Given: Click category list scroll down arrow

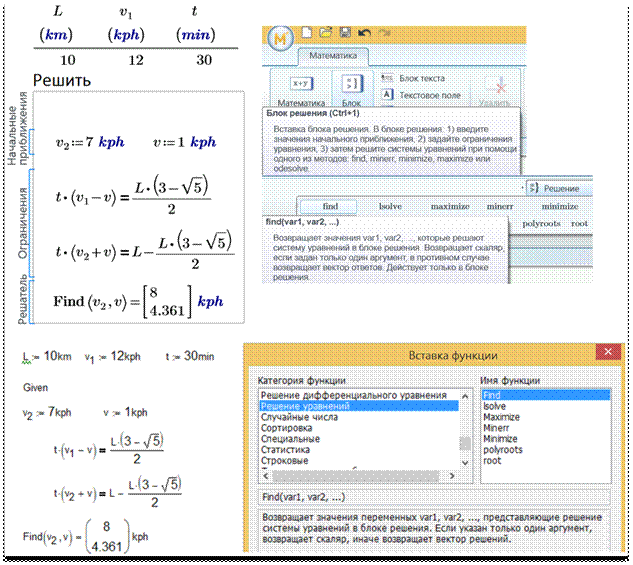Looking at the screenshot, I should coord(465,463).
